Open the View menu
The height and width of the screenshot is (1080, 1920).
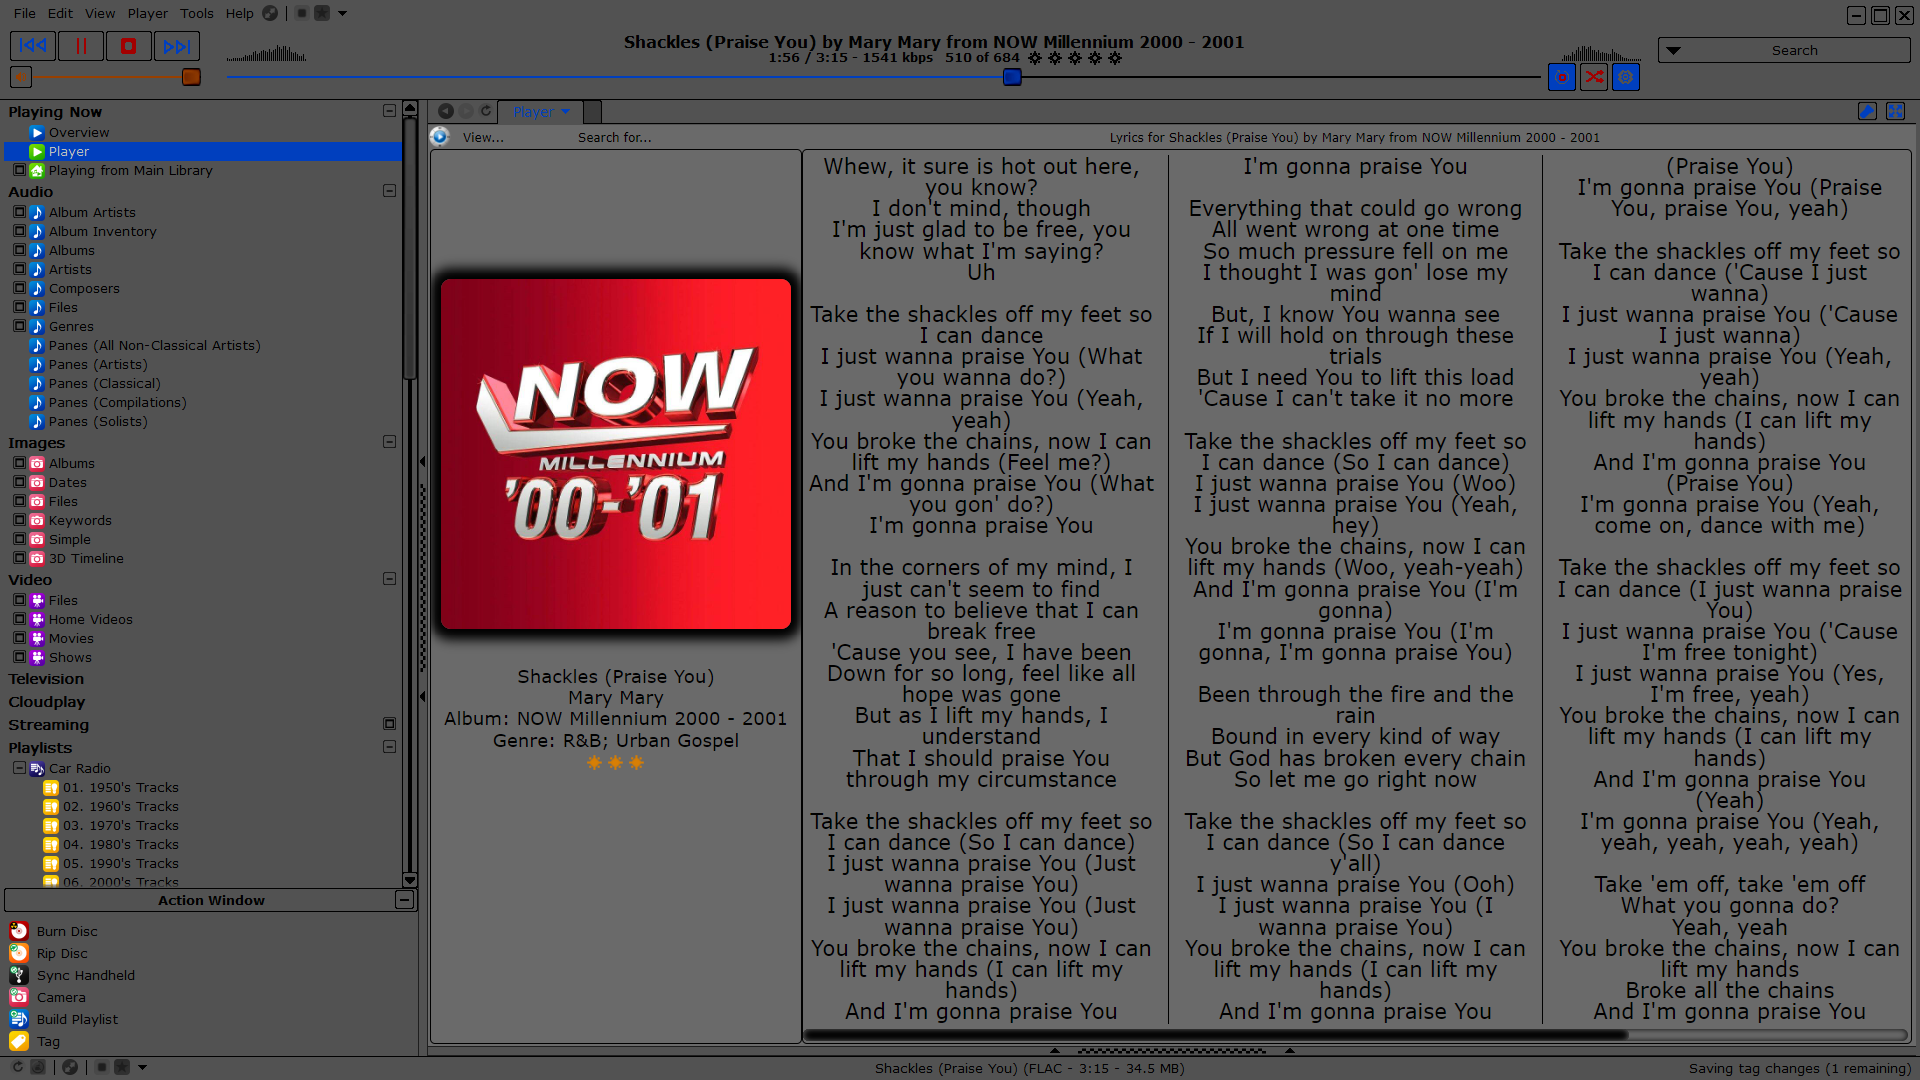click(x=100, y=13)
